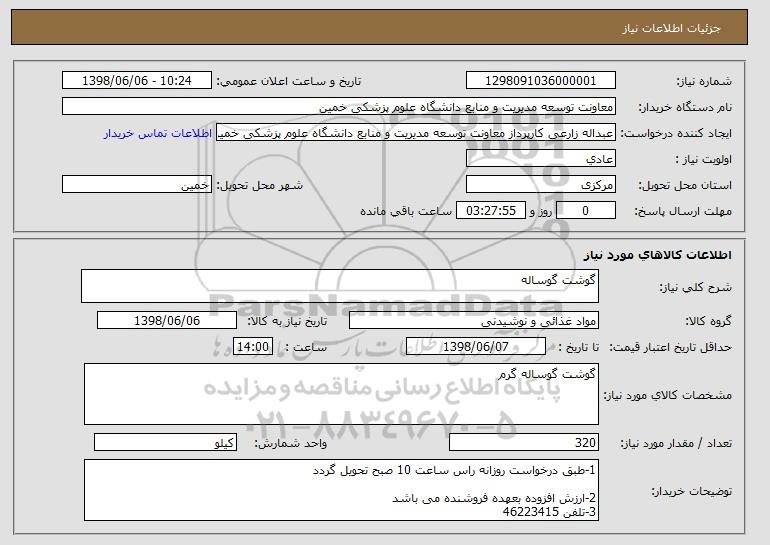Image resolution: width=770 pixels, height=545 pixels.
Task: Click the ساعت field 14:00
Action: 253,347
